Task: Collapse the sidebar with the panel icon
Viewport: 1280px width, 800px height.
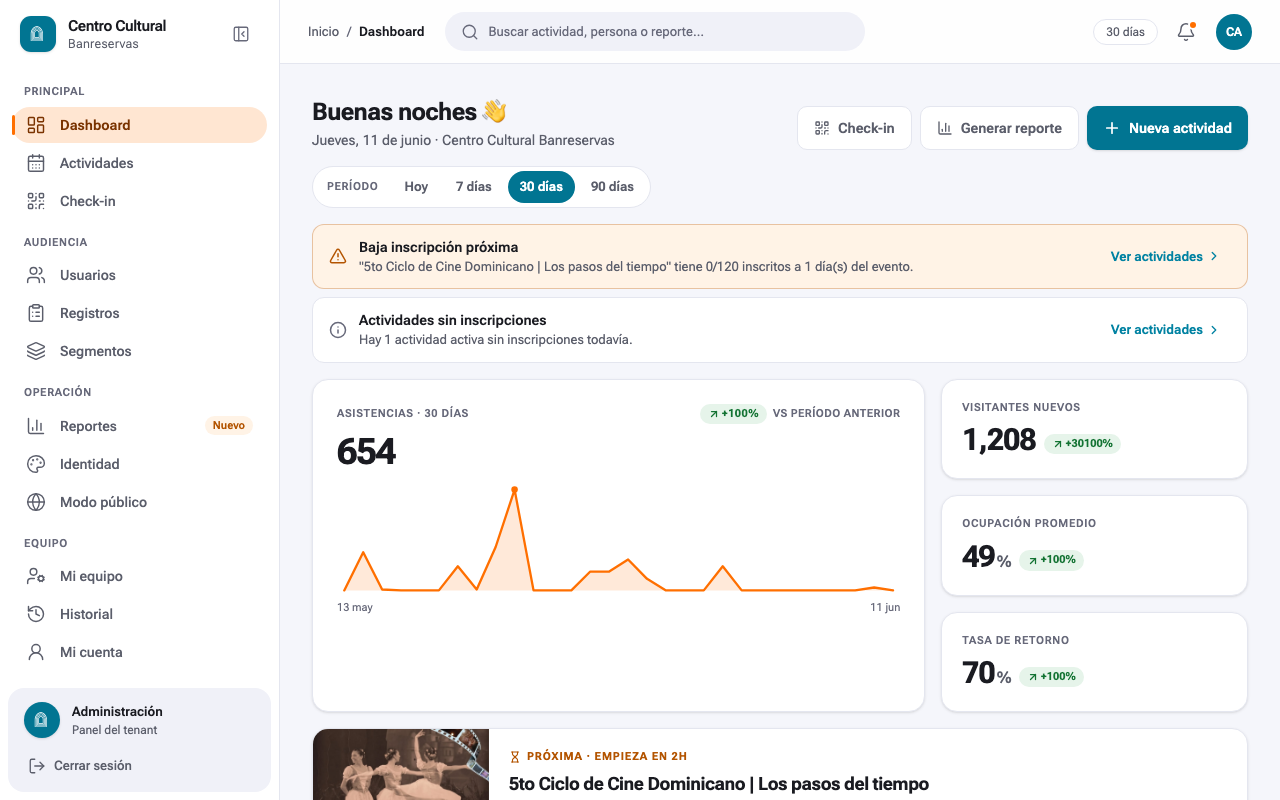Action: coord(241,34)
